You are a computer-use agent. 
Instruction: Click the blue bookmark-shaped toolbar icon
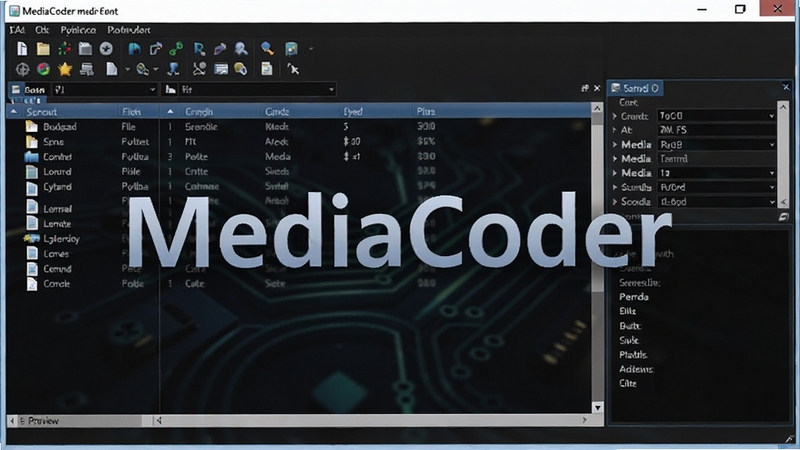pyautogui.click(x=135, y=49)
